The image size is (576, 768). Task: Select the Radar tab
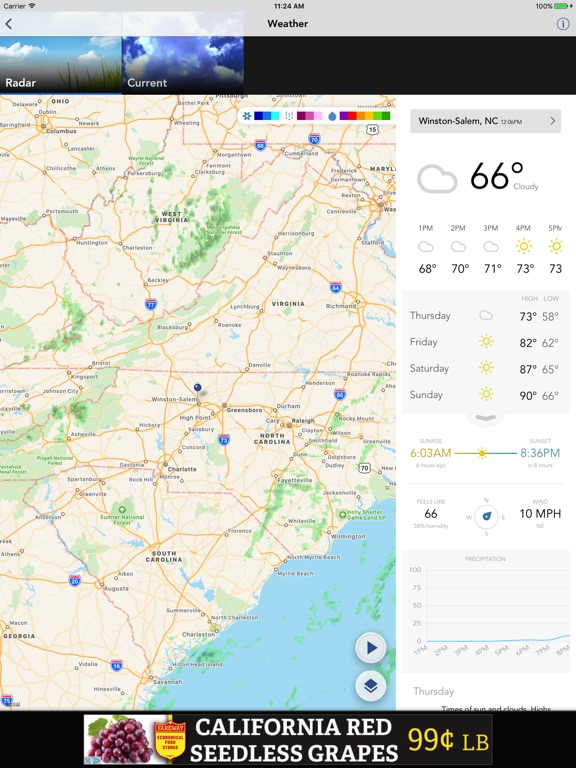click(61, 64)
